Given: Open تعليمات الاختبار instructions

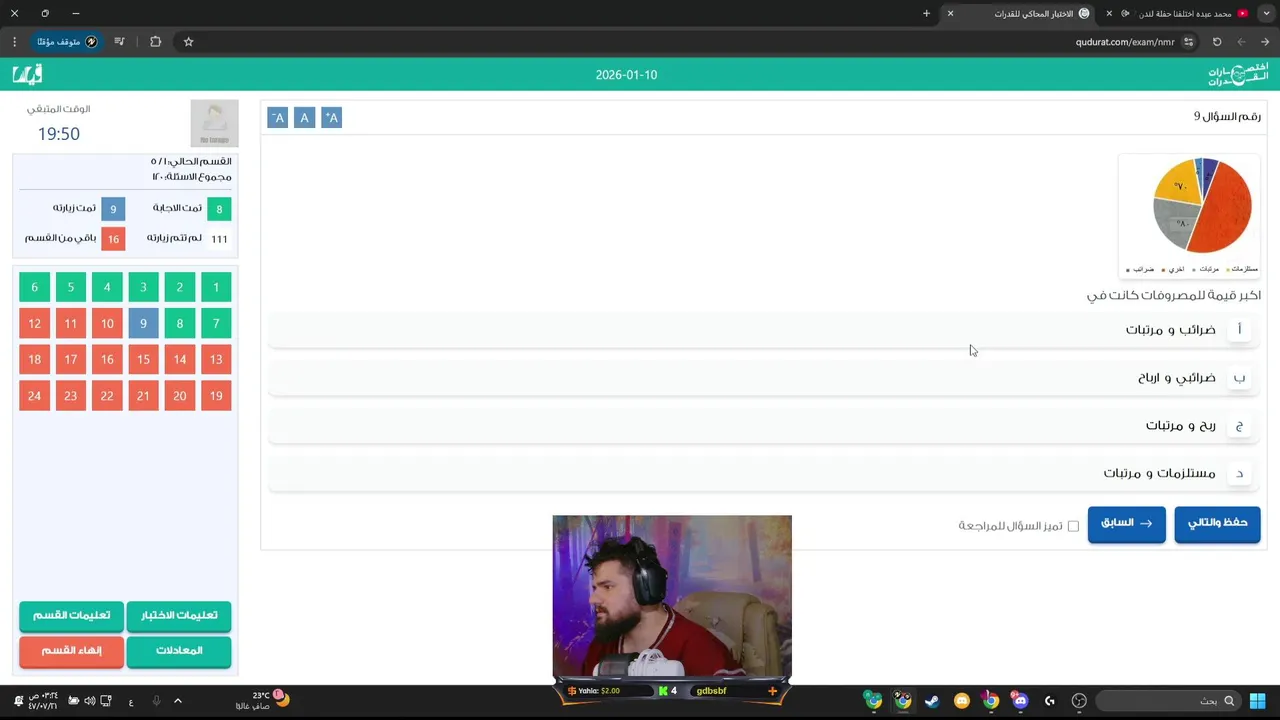Looking at the screenshot, I should pos(179,615).
